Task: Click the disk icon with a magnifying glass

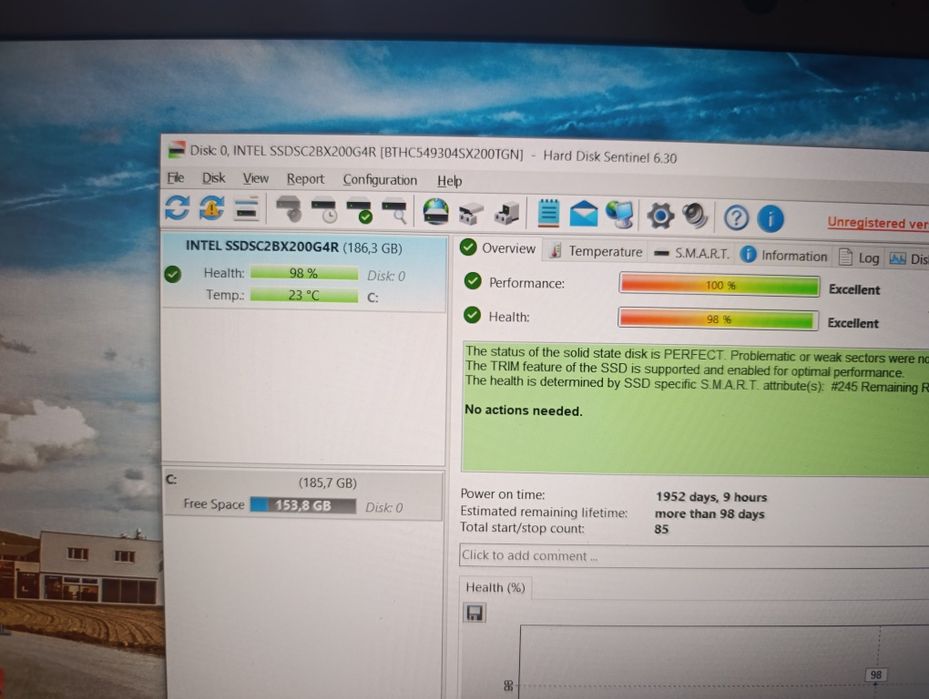Action: point(394,212)
